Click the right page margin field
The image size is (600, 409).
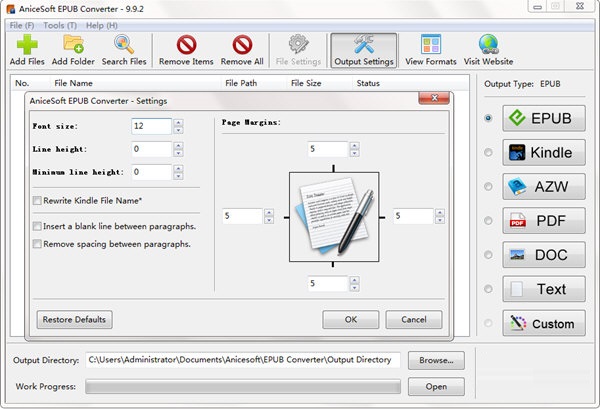[413, 216]
